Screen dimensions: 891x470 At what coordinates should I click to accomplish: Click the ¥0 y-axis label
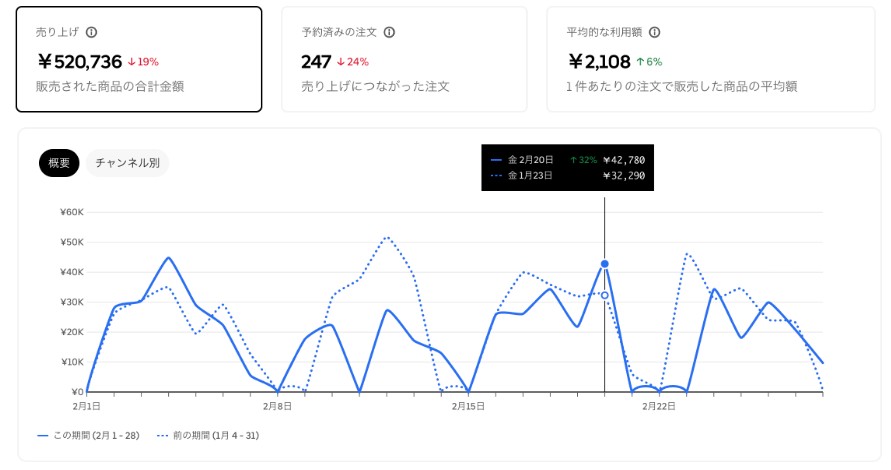click(78, 392)
